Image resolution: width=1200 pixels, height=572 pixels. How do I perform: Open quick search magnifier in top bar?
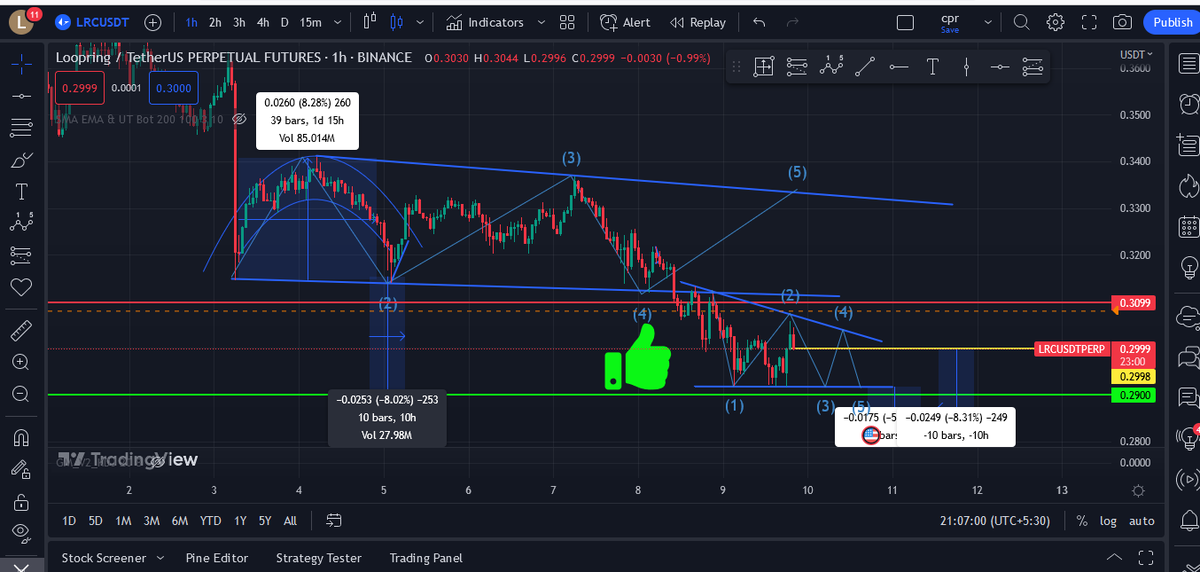coord(1021,22)
